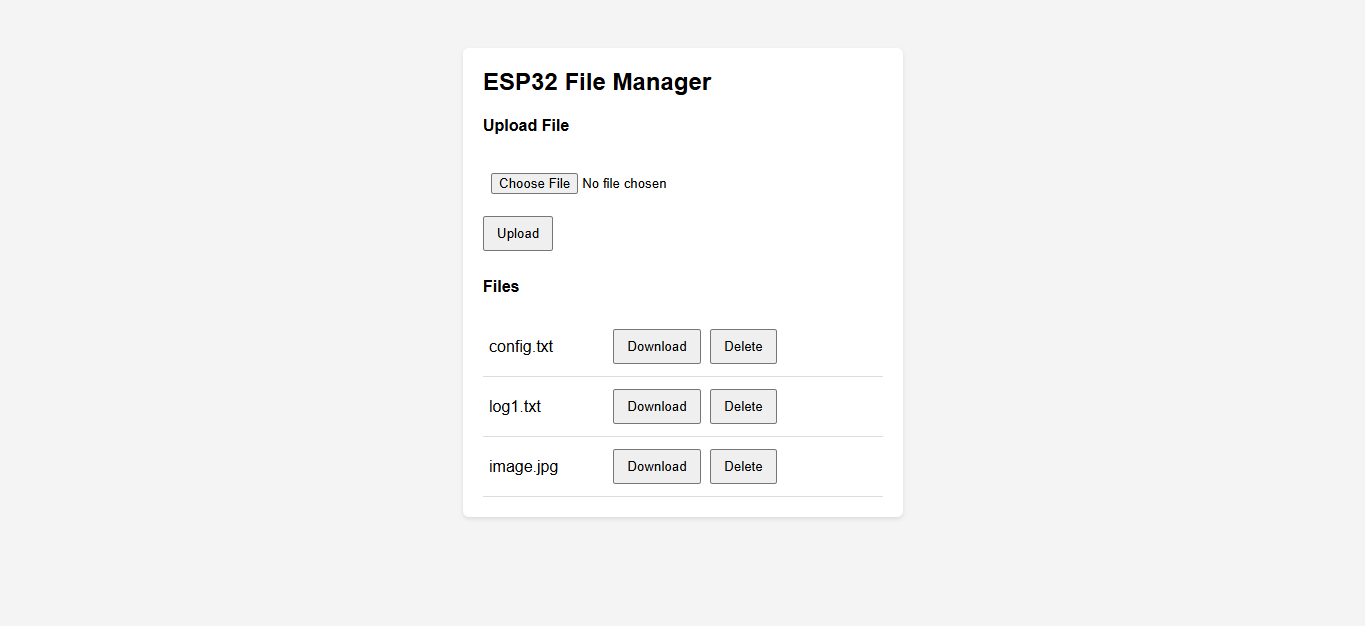This screenshot has width=1365, height=626.
Task: Select the log1.txt filename text
Action: 514,407
